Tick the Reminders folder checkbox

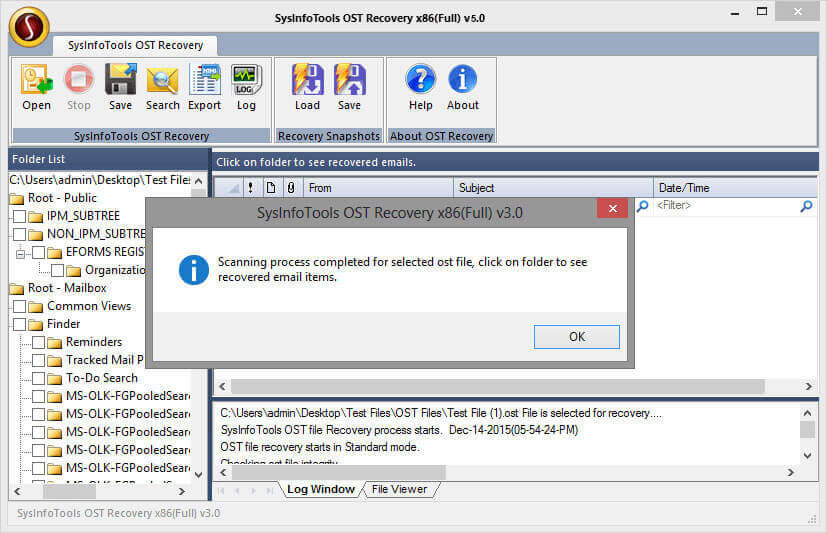click(x=39, y=342)
